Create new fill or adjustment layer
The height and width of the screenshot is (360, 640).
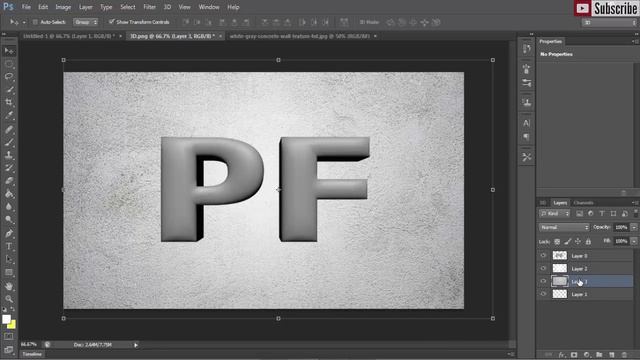[587, 355]
